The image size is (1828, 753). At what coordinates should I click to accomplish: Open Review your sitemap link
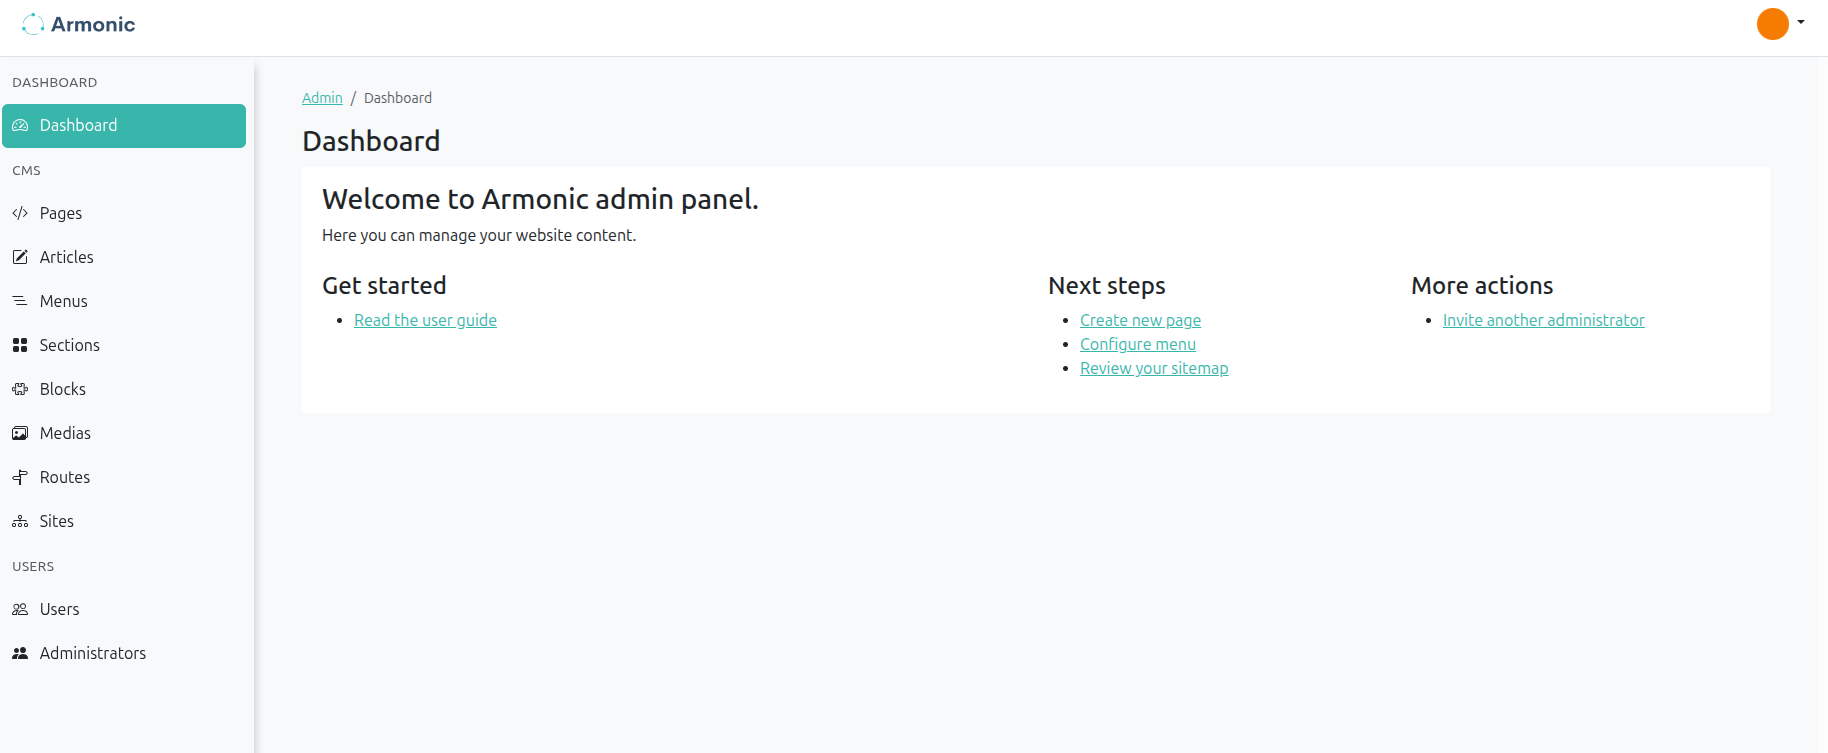coord(1154,368)
